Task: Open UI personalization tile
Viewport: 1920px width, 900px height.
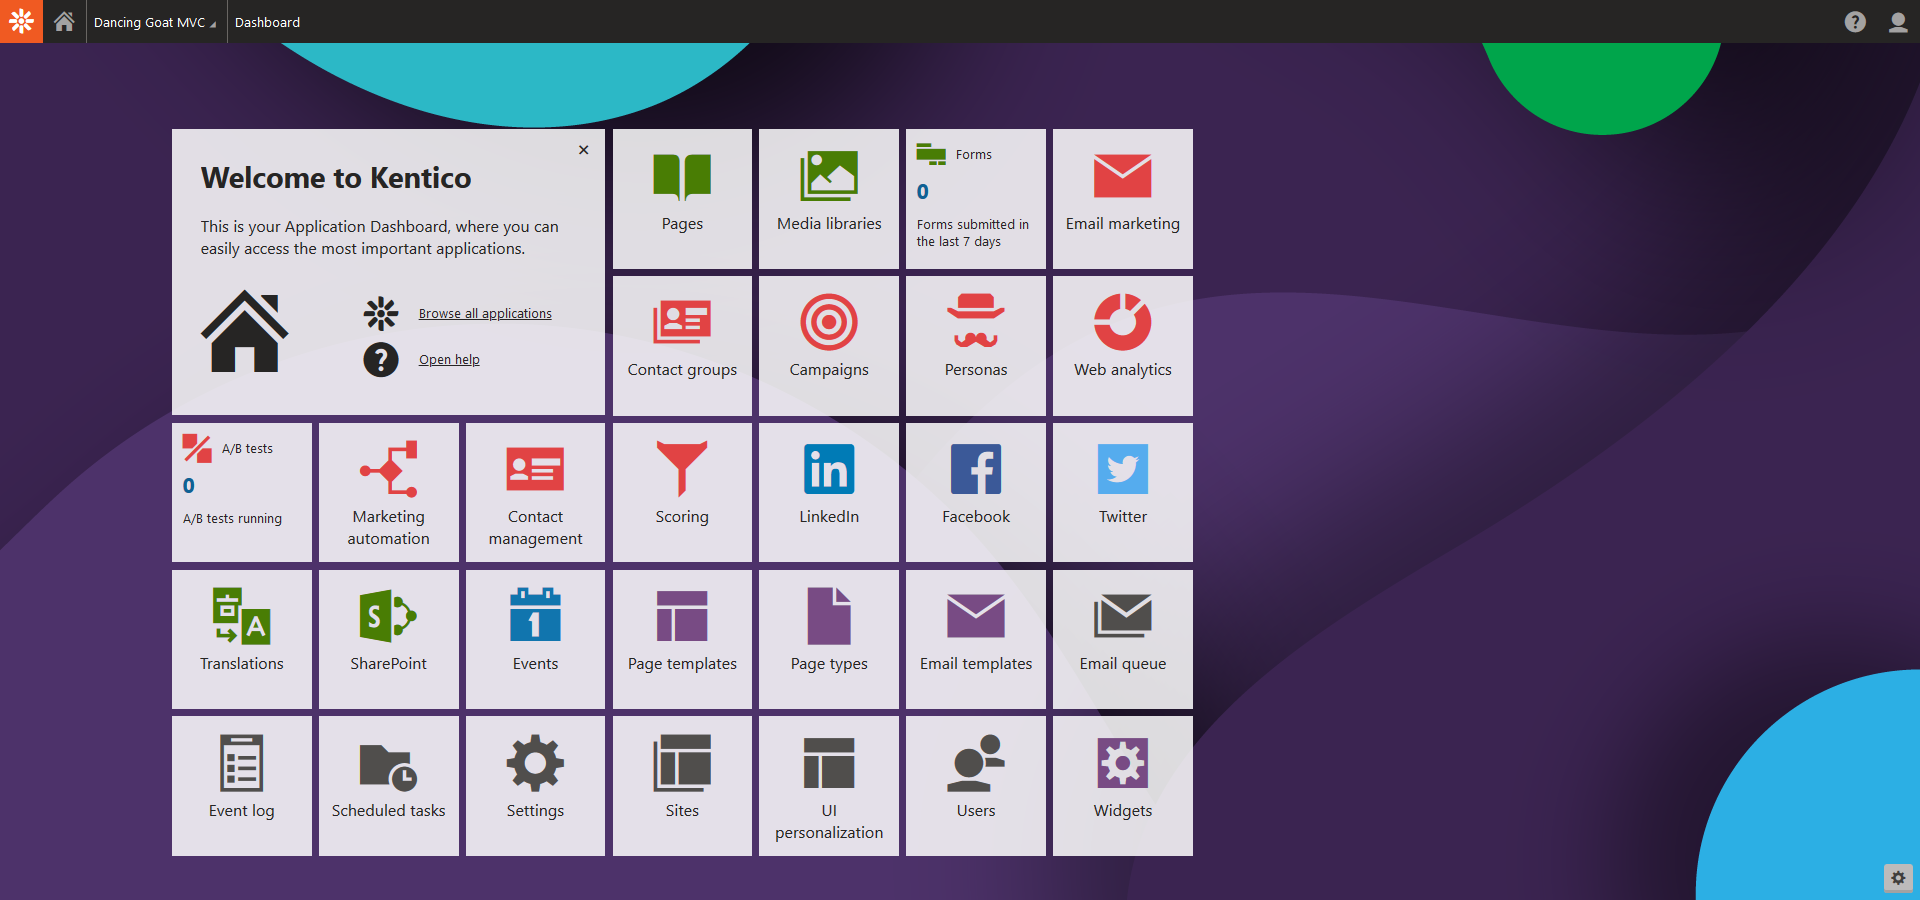Action: [x=829, y=786]
